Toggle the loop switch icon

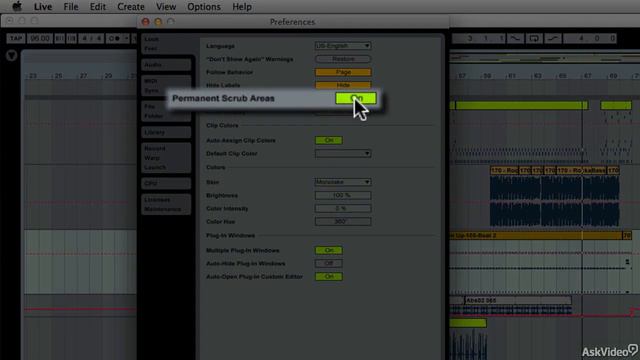[534, 38]
